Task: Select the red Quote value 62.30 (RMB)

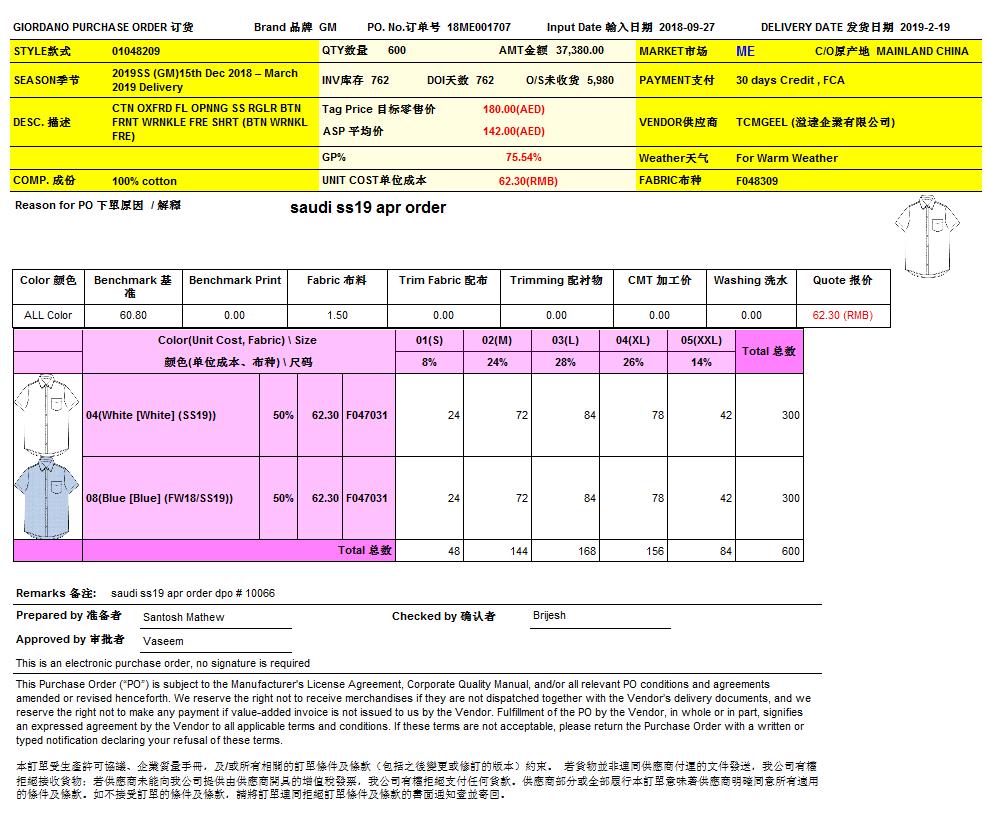Action: pos(842,315)
